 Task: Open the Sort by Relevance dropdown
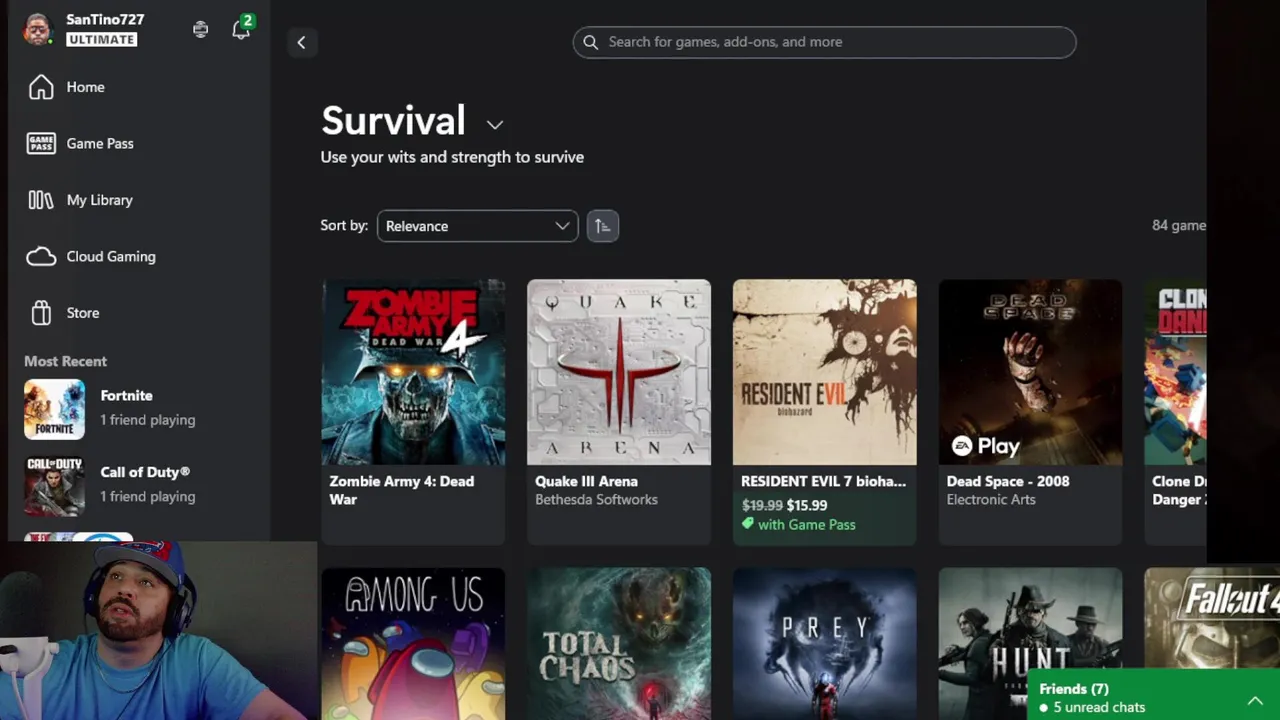click(x=477, y=226)
